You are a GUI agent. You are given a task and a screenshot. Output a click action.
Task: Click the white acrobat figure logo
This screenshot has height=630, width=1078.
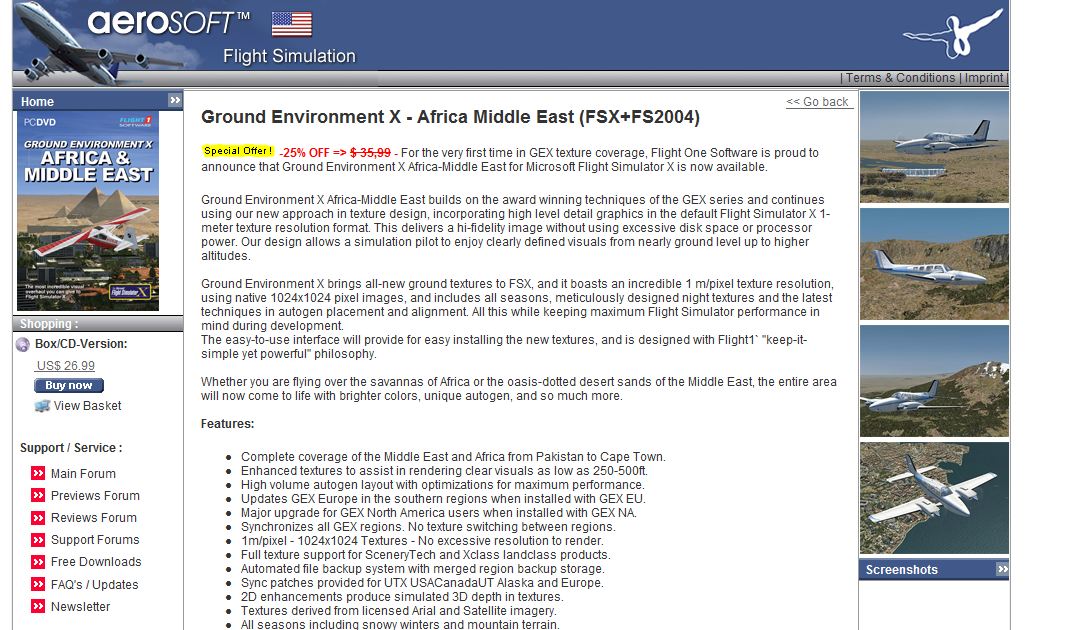coord(954,33)
